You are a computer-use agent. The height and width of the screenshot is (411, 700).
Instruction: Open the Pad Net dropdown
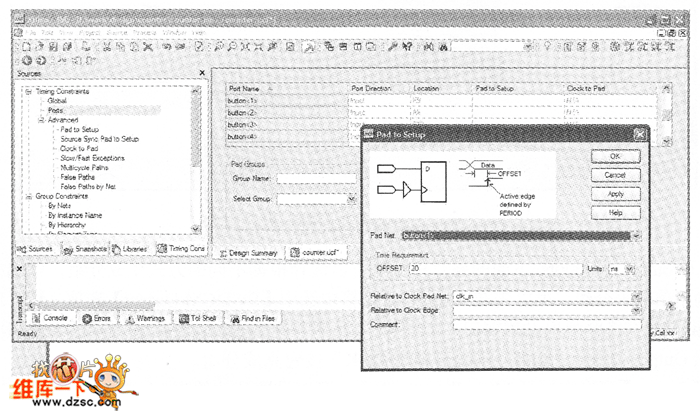(x=637, y=235)
